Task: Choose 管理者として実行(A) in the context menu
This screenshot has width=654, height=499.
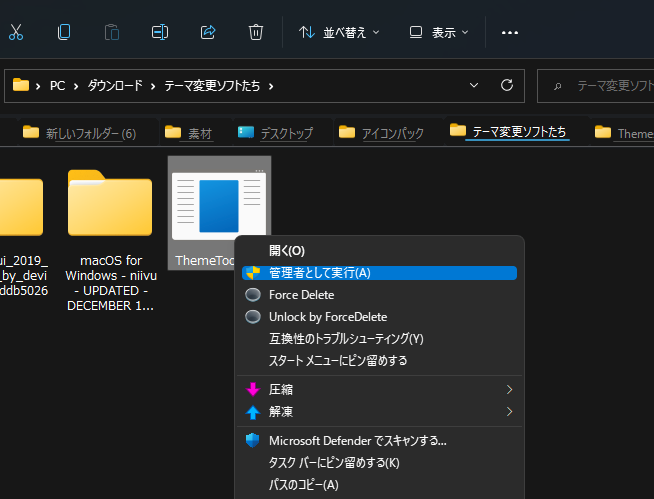Action: (379, 273)
